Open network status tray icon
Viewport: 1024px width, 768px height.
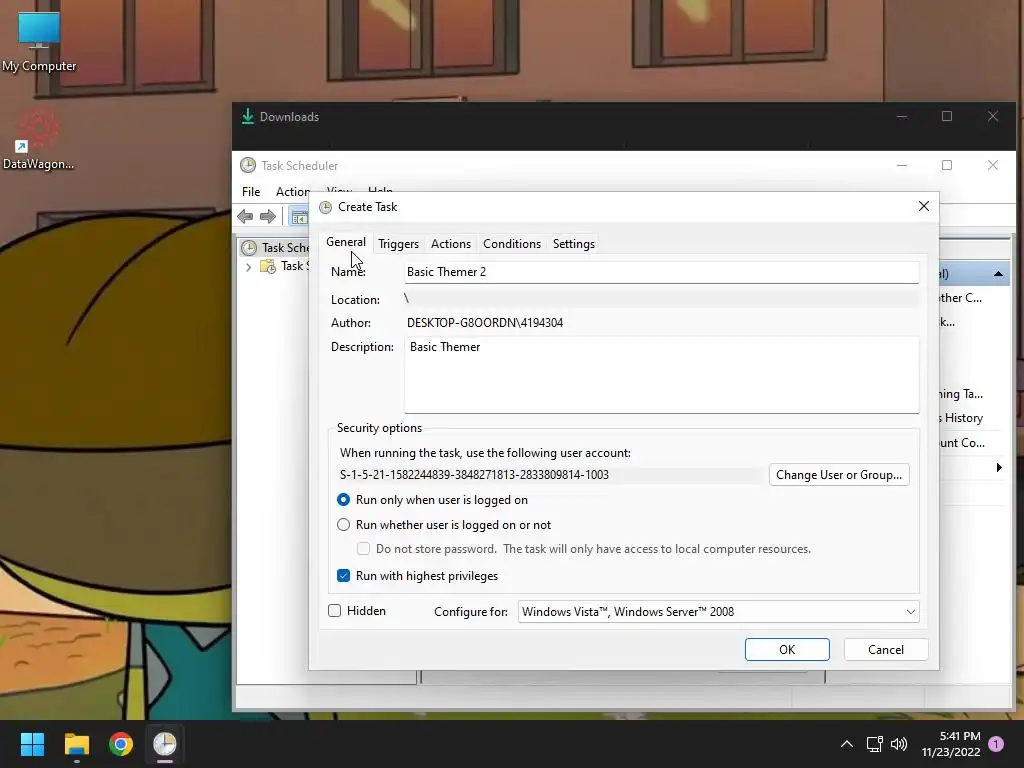pos(874,744)
